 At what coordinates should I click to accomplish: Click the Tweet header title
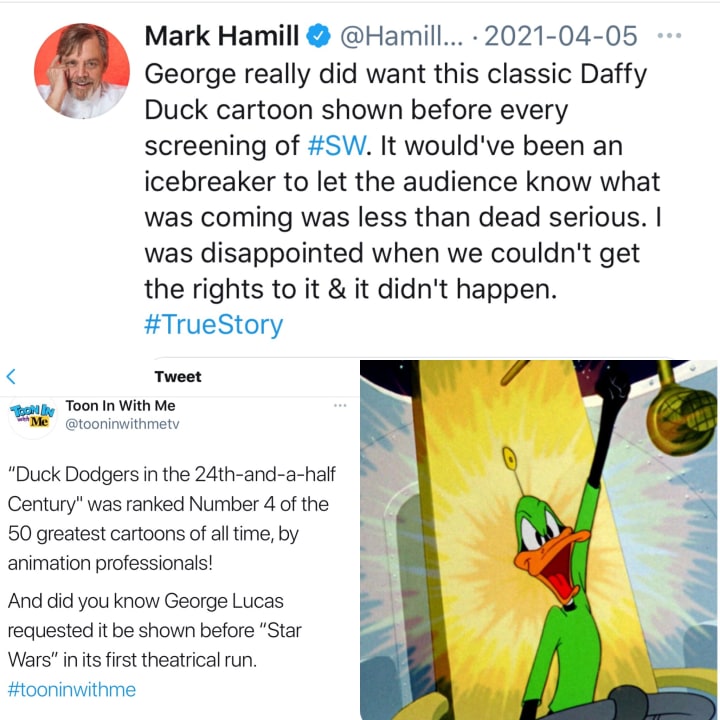point(178,377)
